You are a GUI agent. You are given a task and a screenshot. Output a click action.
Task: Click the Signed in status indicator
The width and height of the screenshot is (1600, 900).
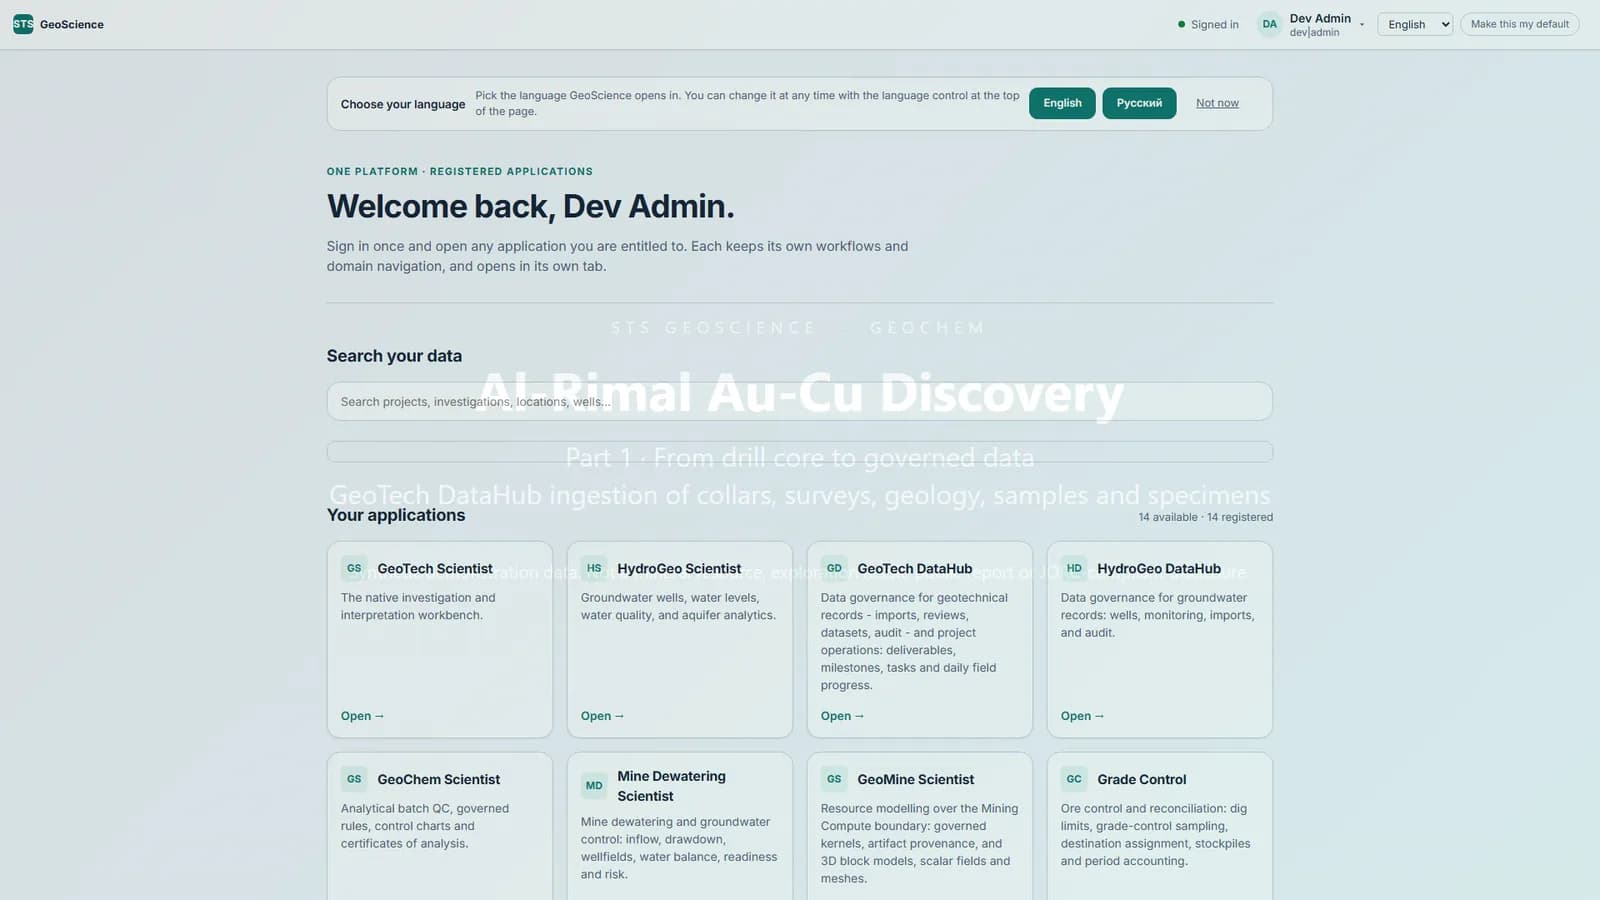pos(1208,25)
